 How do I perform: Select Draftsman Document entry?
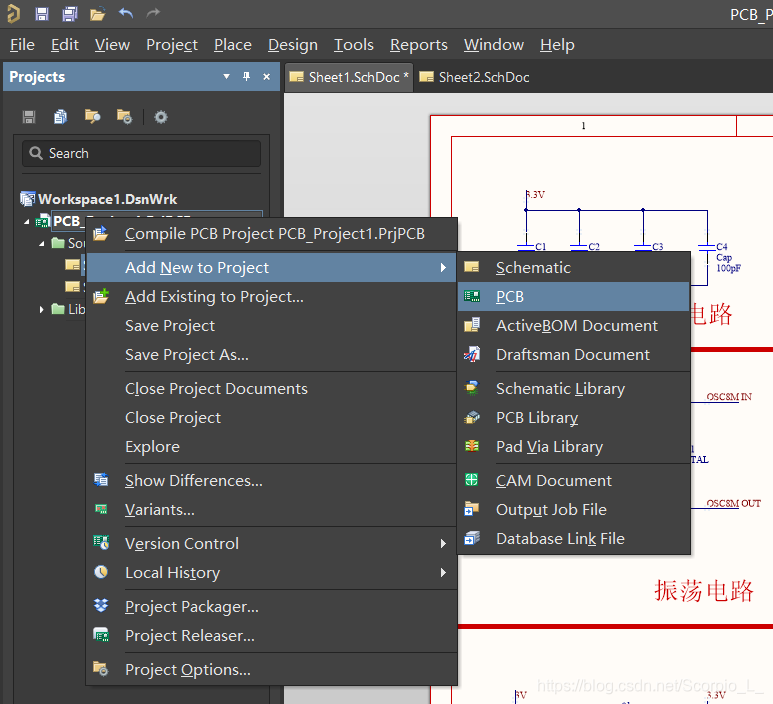click(572, 355)
